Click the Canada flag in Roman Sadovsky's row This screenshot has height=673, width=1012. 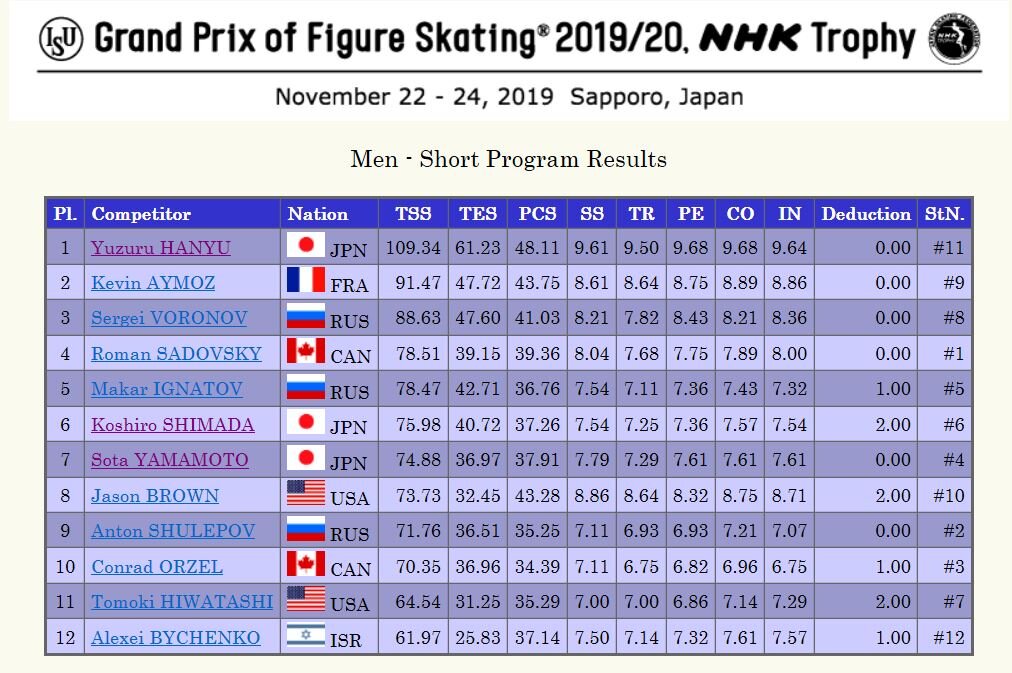[305, 351]
